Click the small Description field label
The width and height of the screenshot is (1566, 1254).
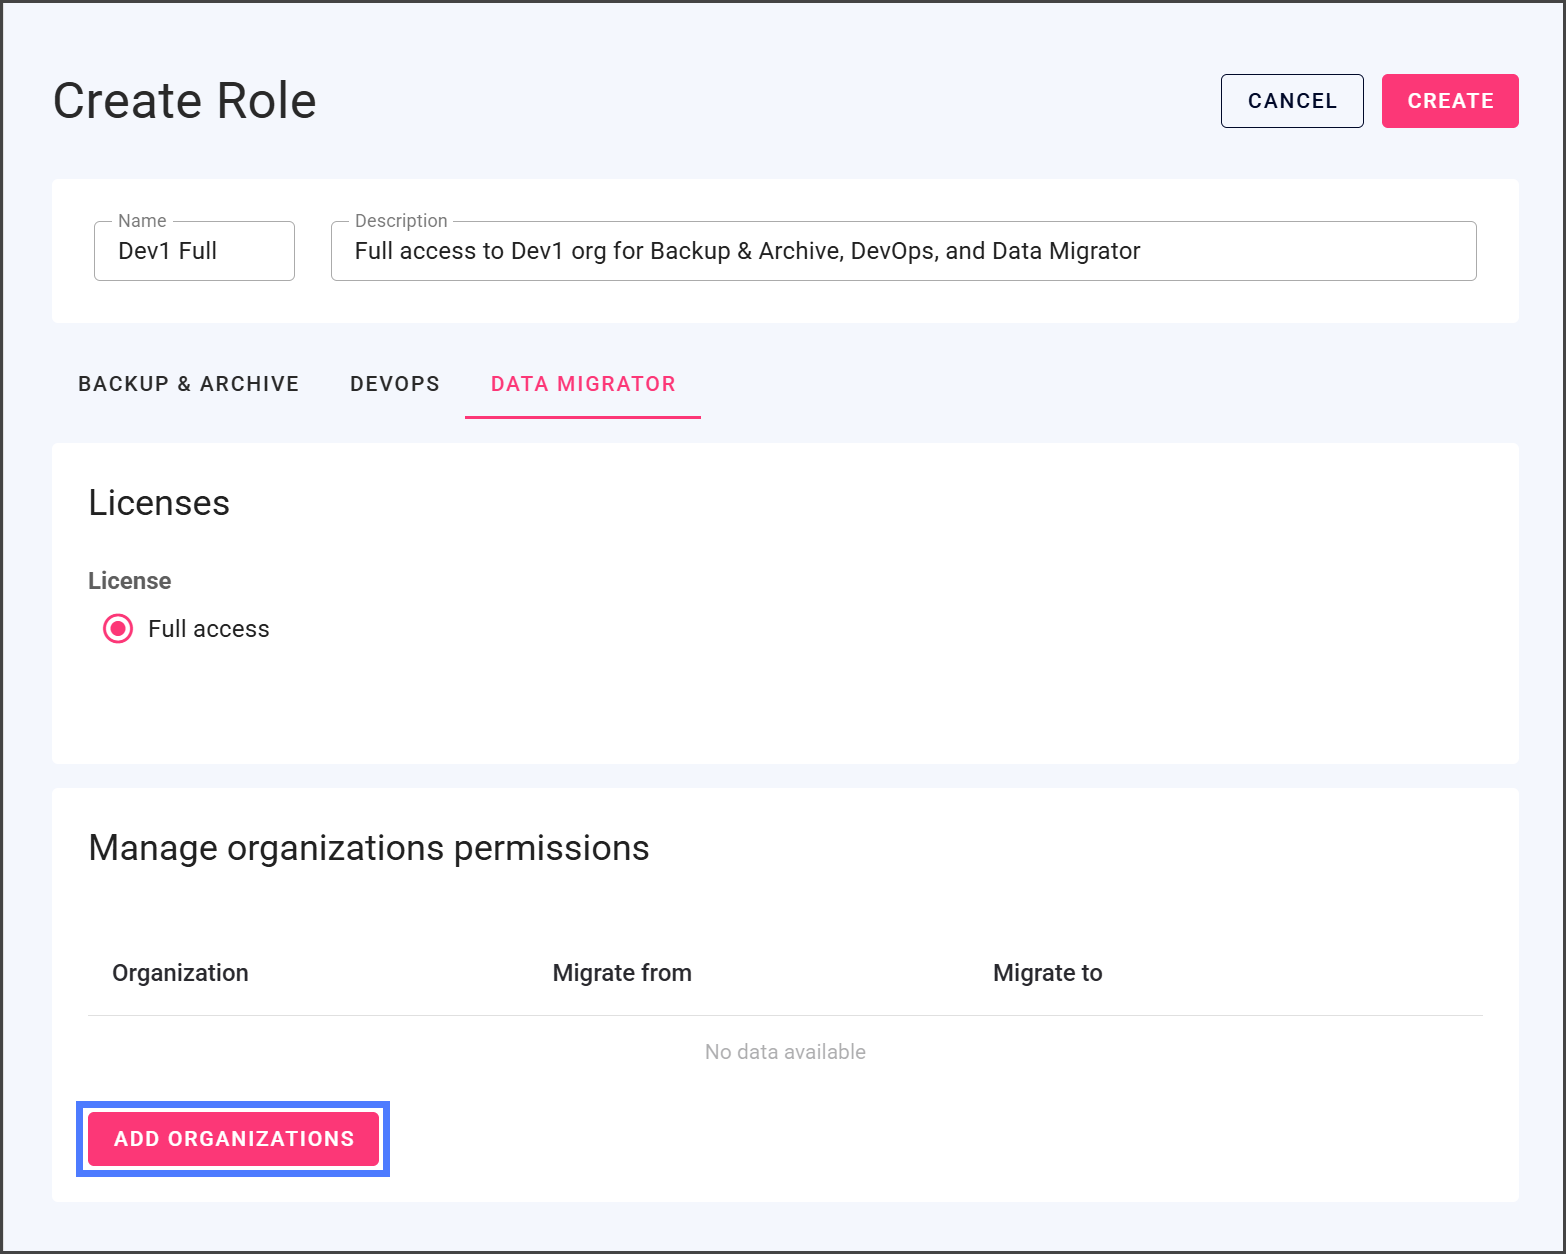401,221
